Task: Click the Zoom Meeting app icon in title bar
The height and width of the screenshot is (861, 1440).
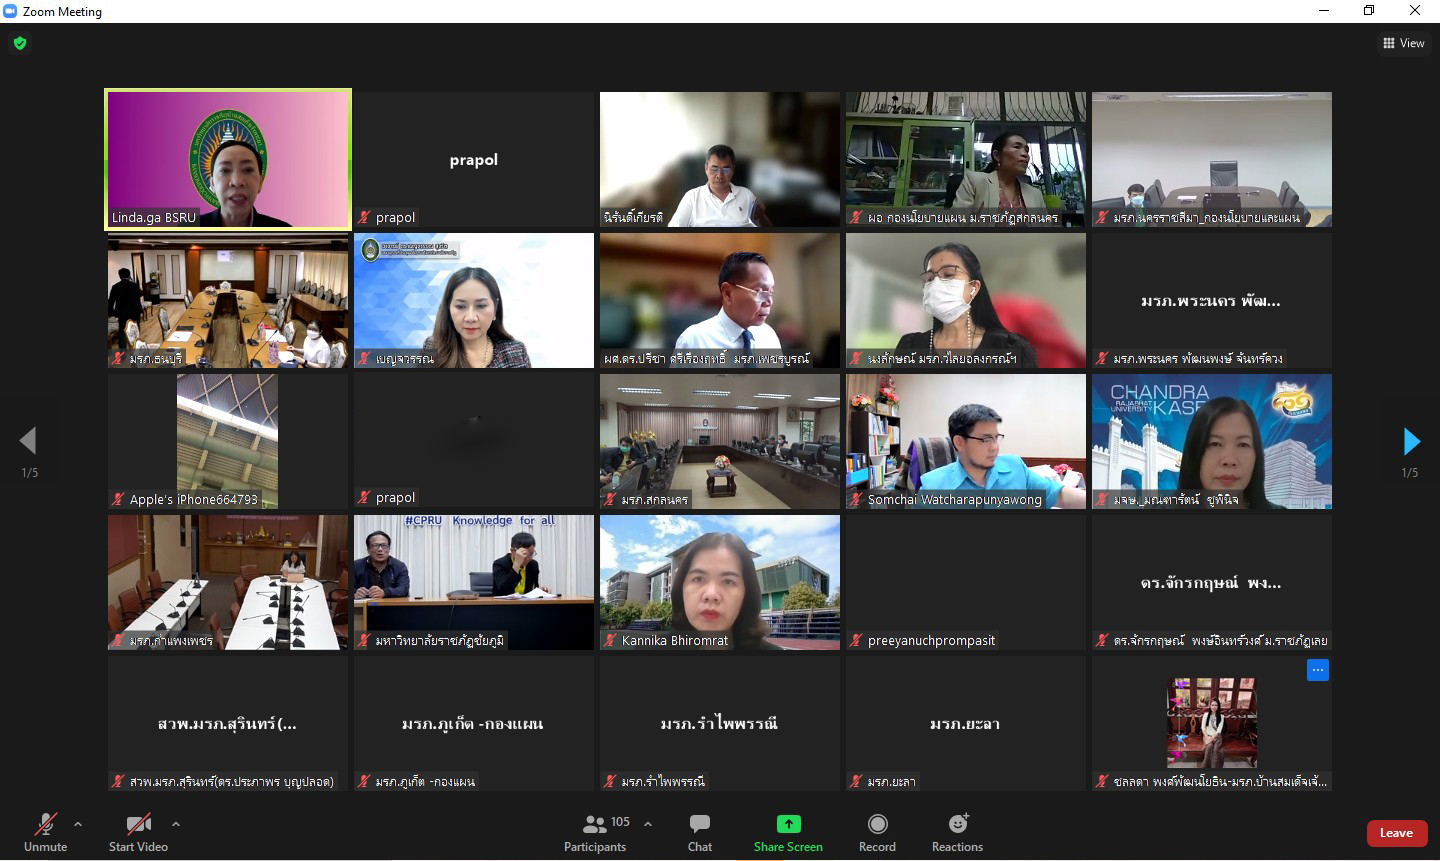Action: coord(11,11)
